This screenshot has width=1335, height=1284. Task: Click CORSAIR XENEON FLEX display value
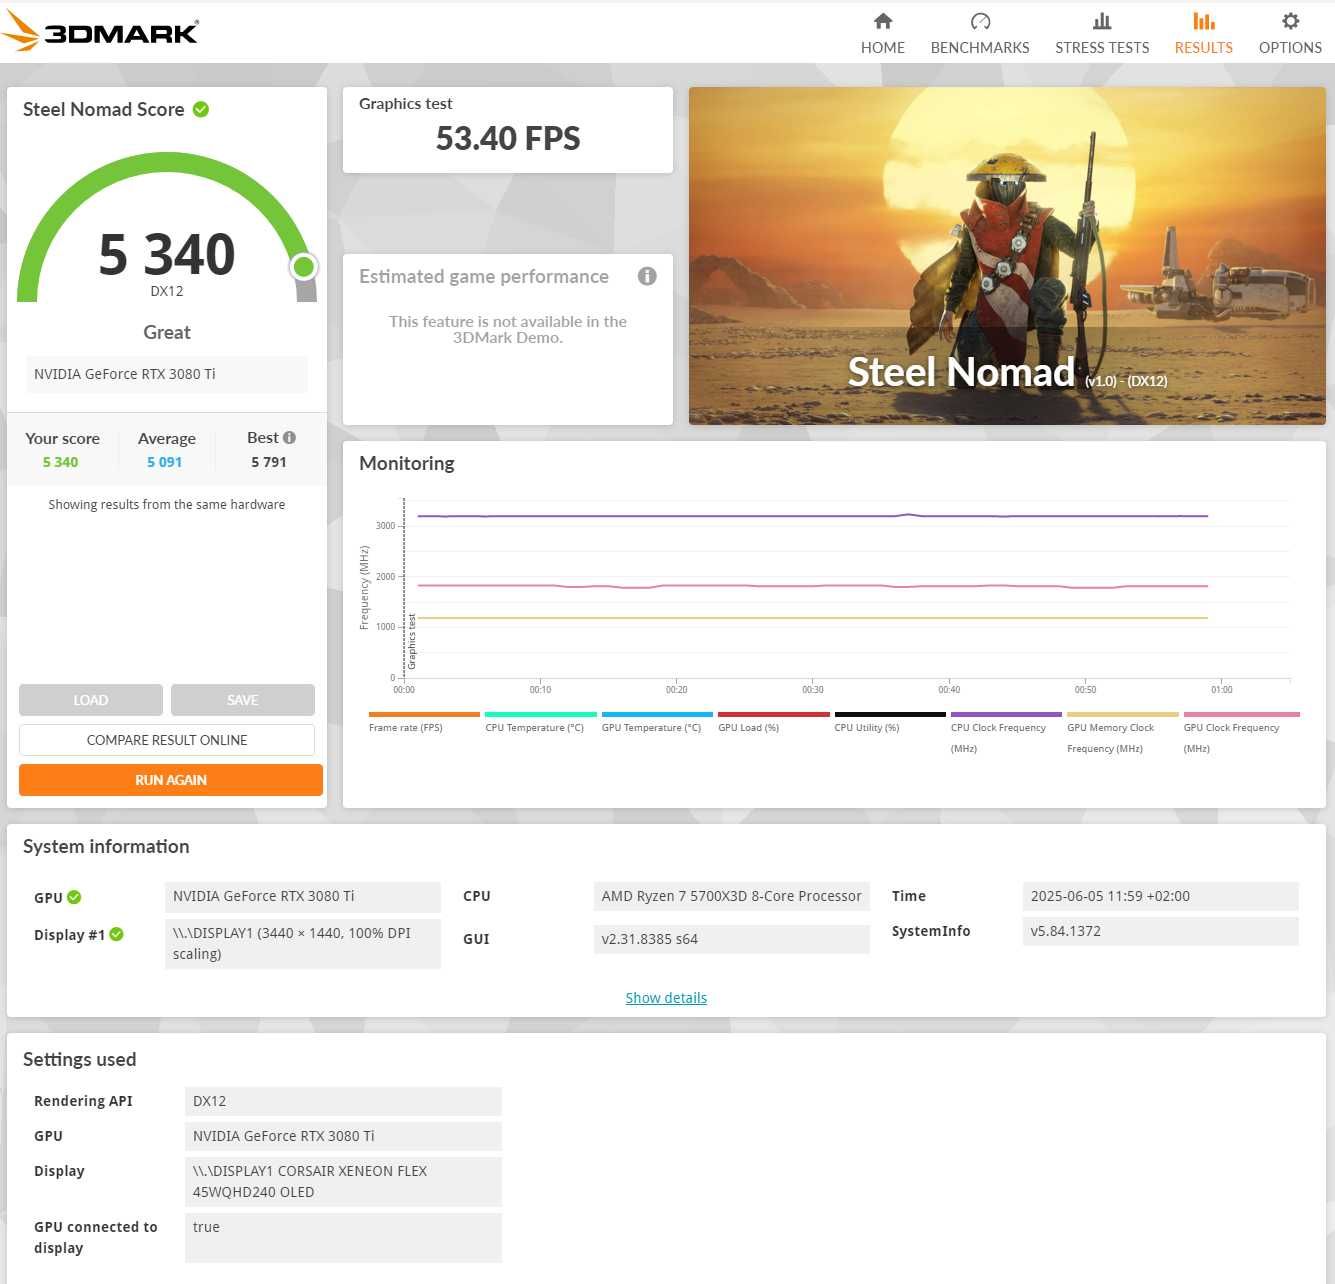coord(344,1182)
